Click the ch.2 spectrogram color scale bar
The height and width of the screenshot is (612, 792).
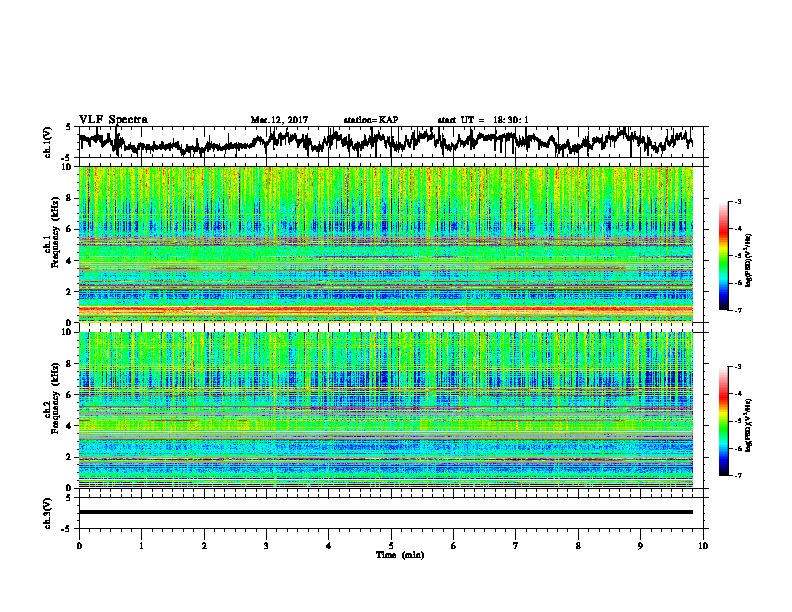tap(723, 421)
